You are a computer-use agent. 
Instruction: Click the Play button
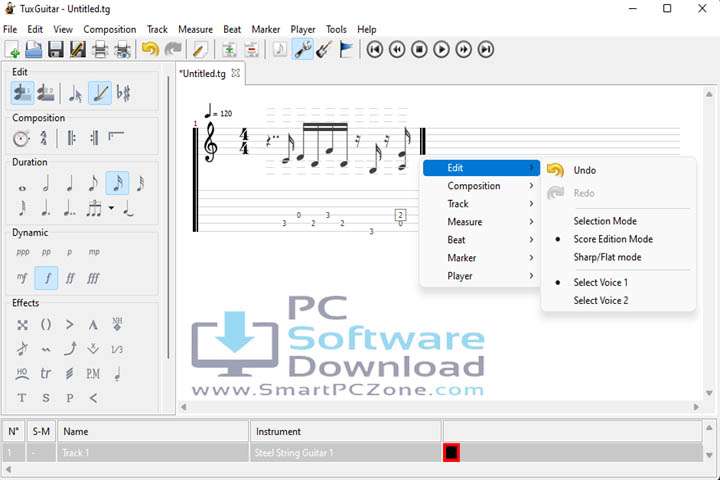point(441,49)
